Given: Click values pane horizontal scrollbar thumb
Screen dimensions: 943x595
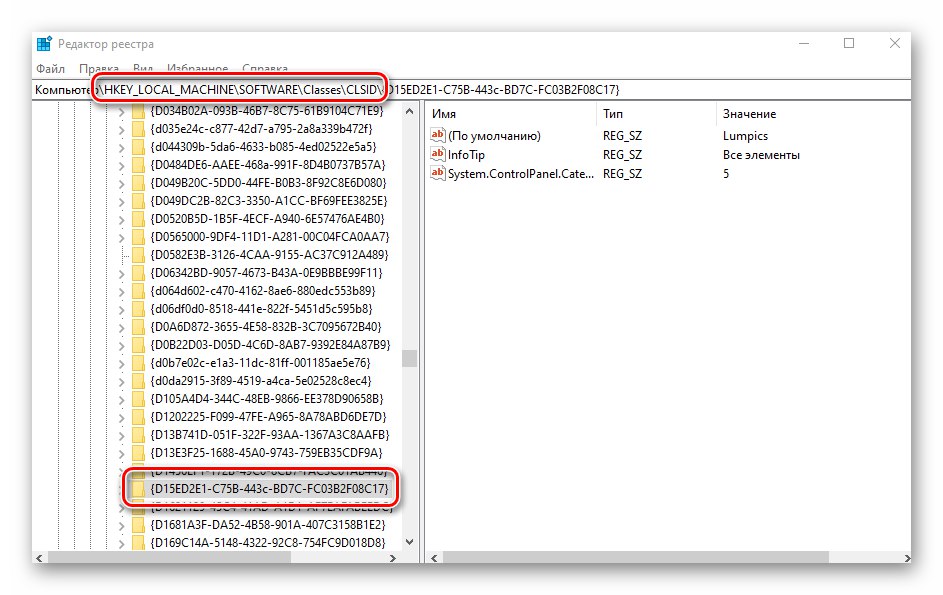Looking at the screenshot, I should click(x=636, y=558).
